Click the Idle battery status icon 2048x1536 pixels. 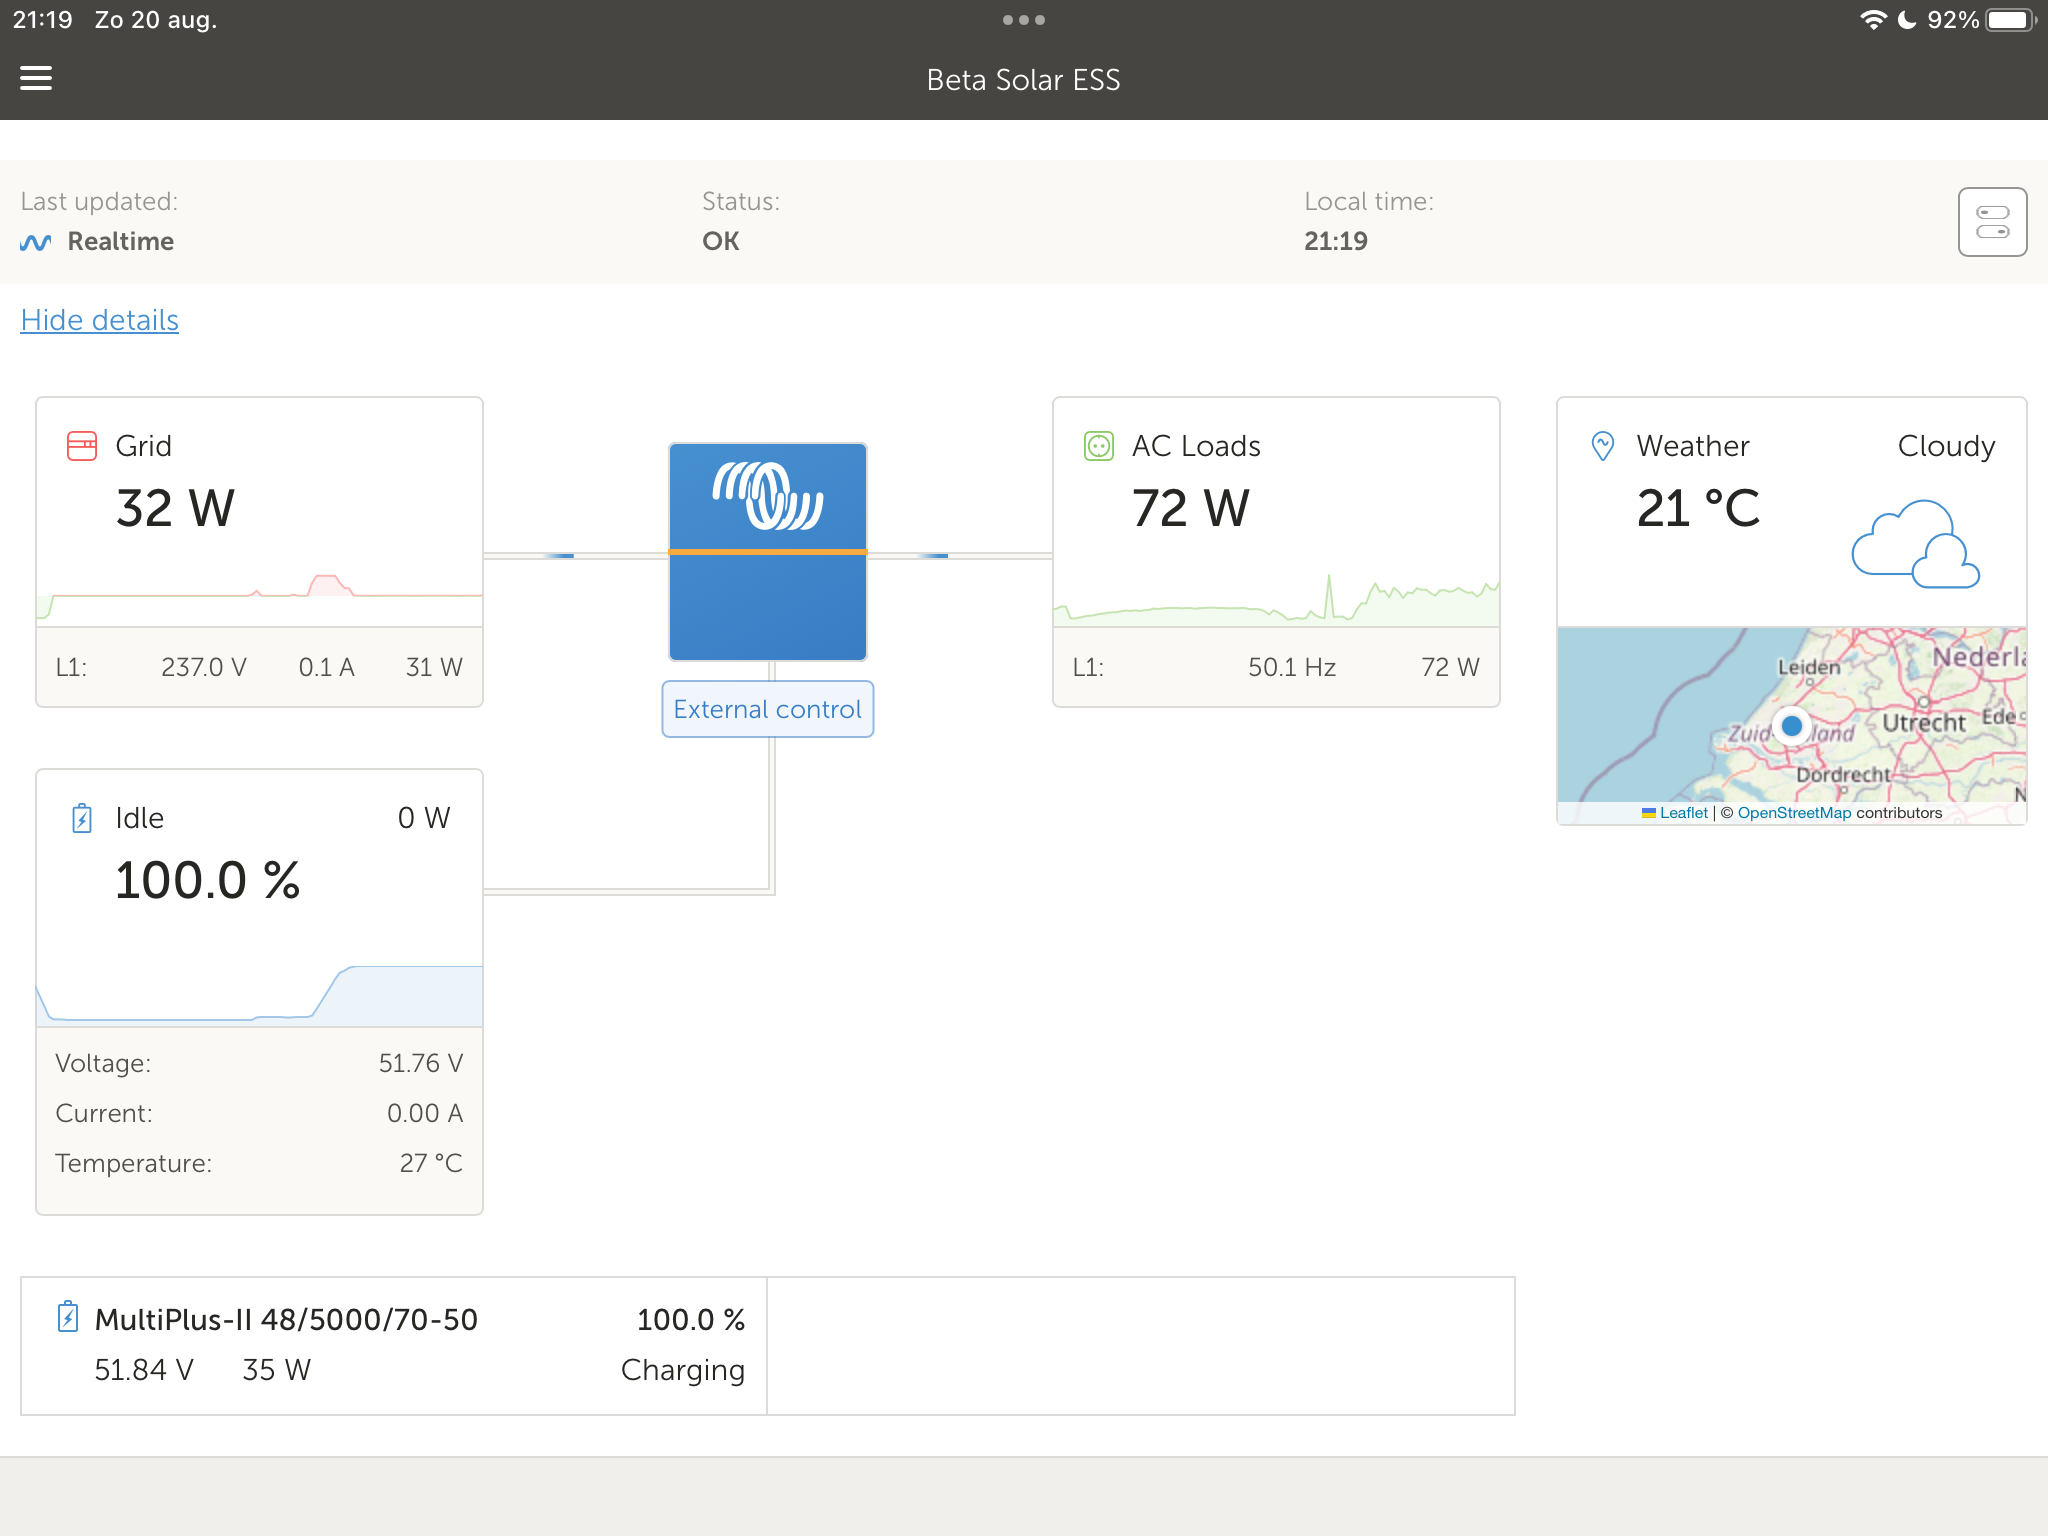82,818
